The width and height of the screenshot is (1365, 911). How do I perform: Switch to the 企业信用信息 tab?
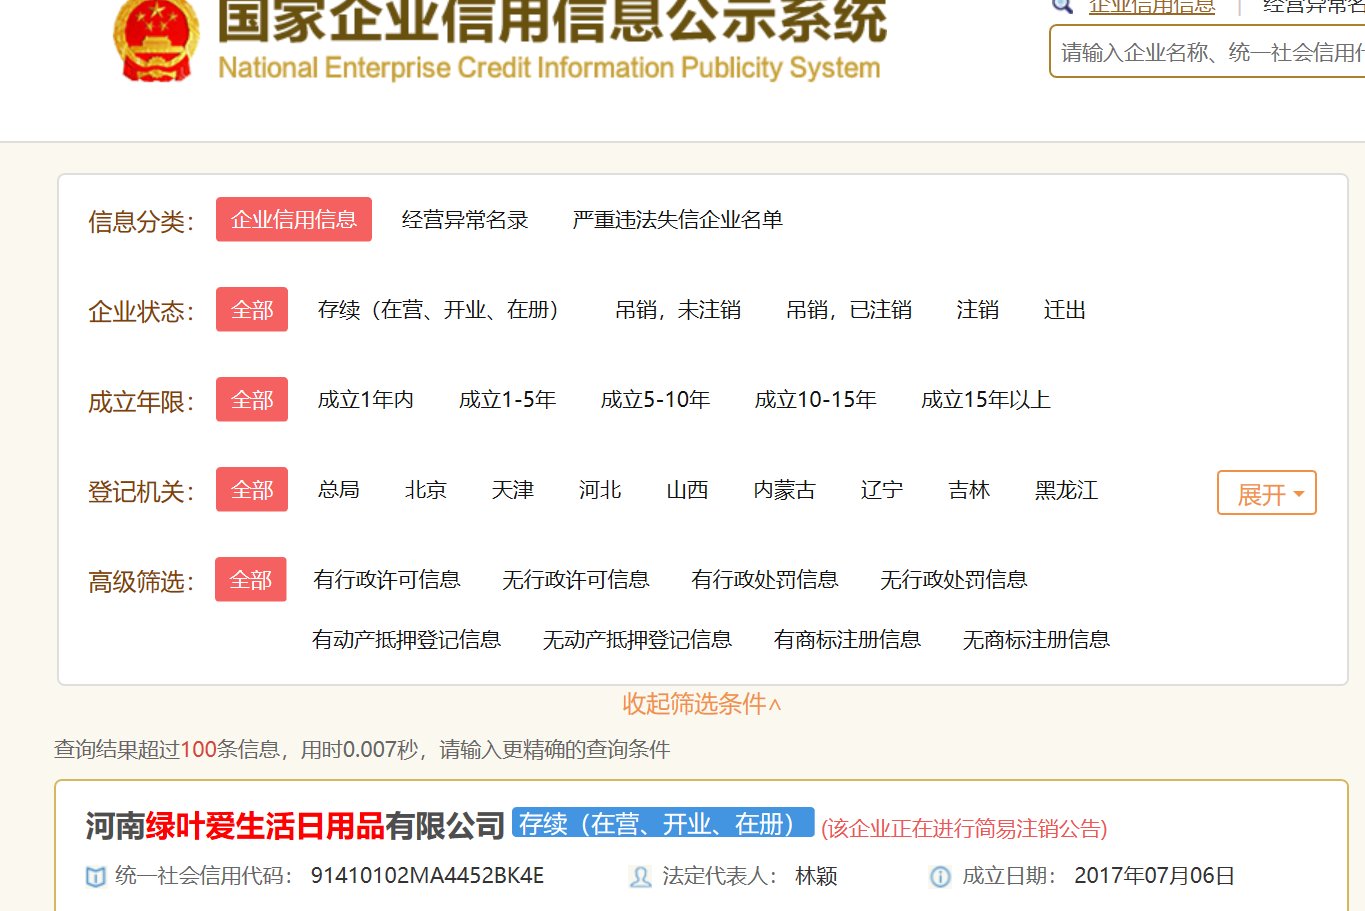pos(293,219)
